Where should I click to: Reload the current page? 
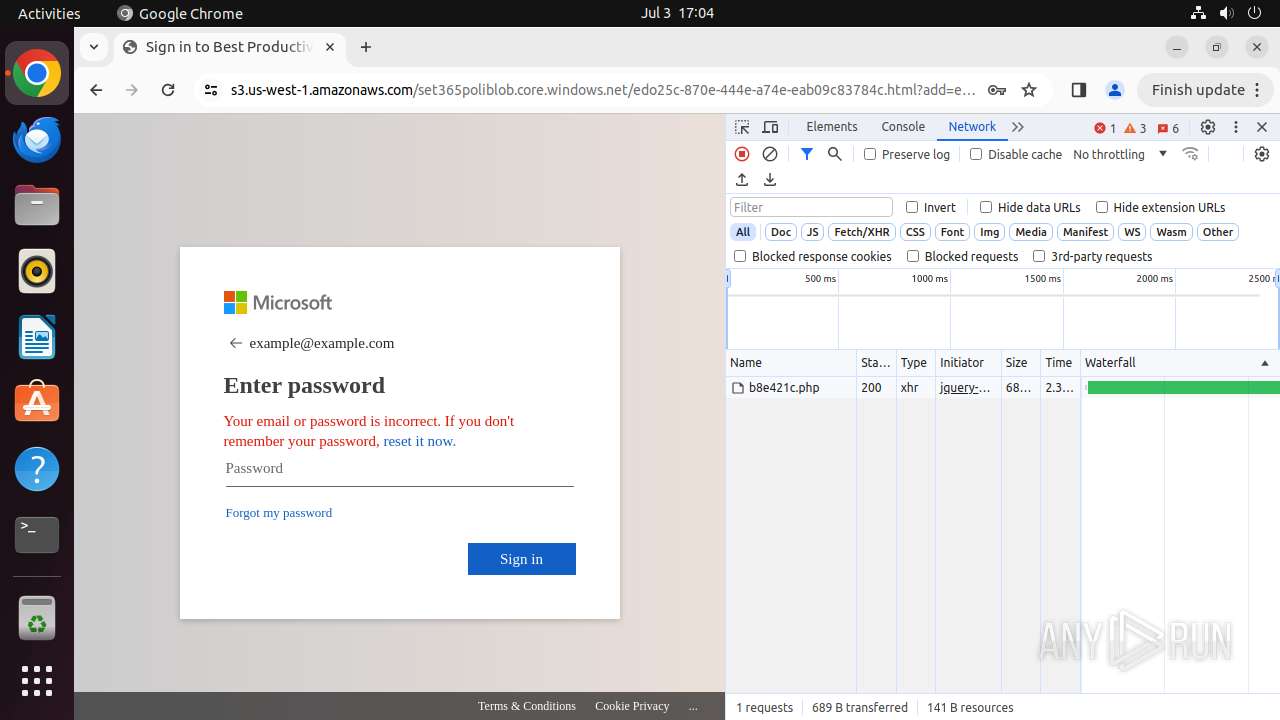coord(168,90)
